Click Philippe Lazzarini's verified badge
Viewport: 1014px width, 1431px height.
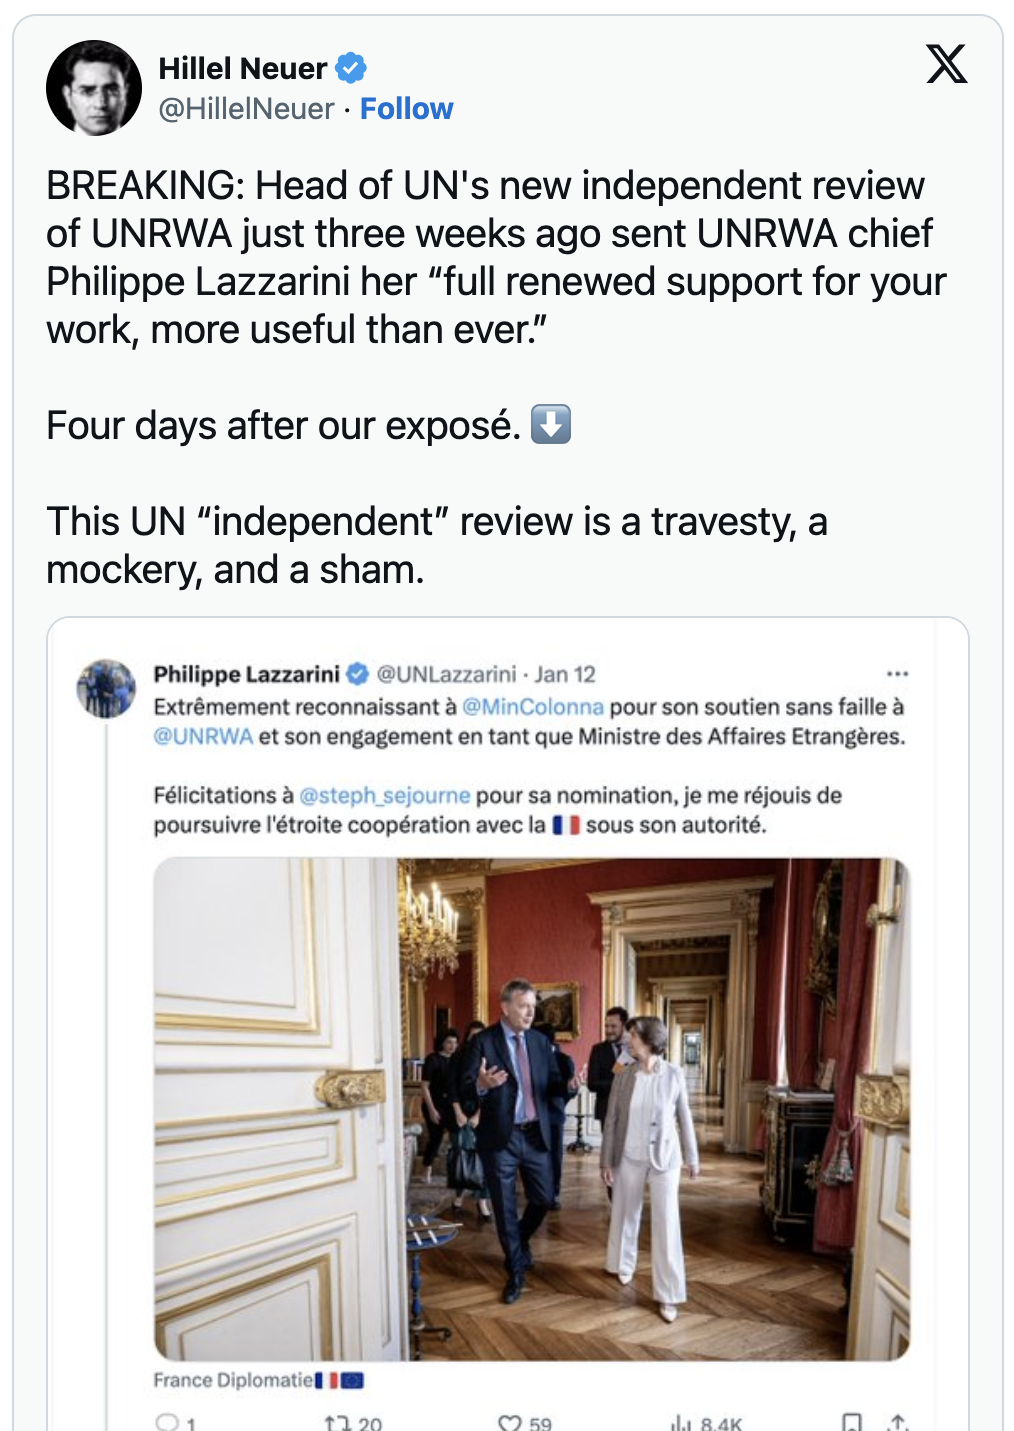(357, 675)
